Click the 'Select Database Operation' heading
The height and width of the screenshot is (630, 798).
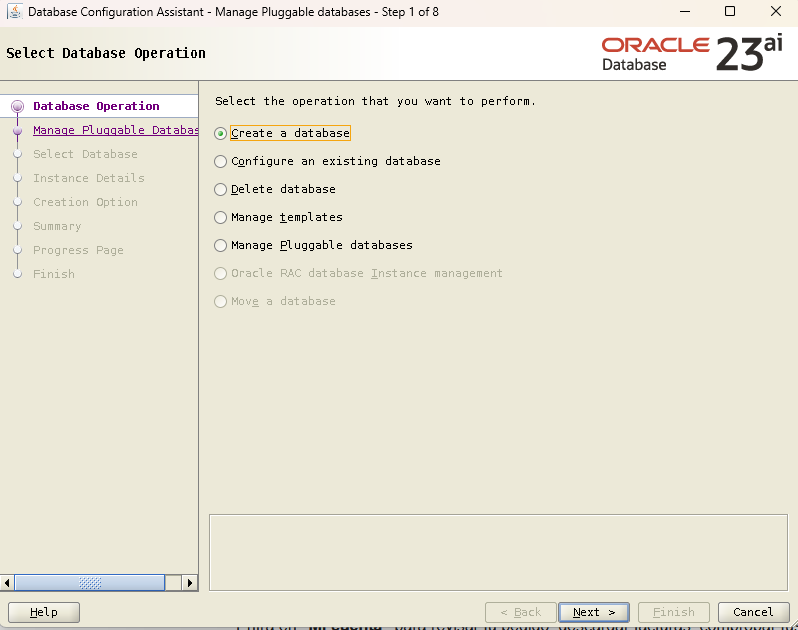106,53
